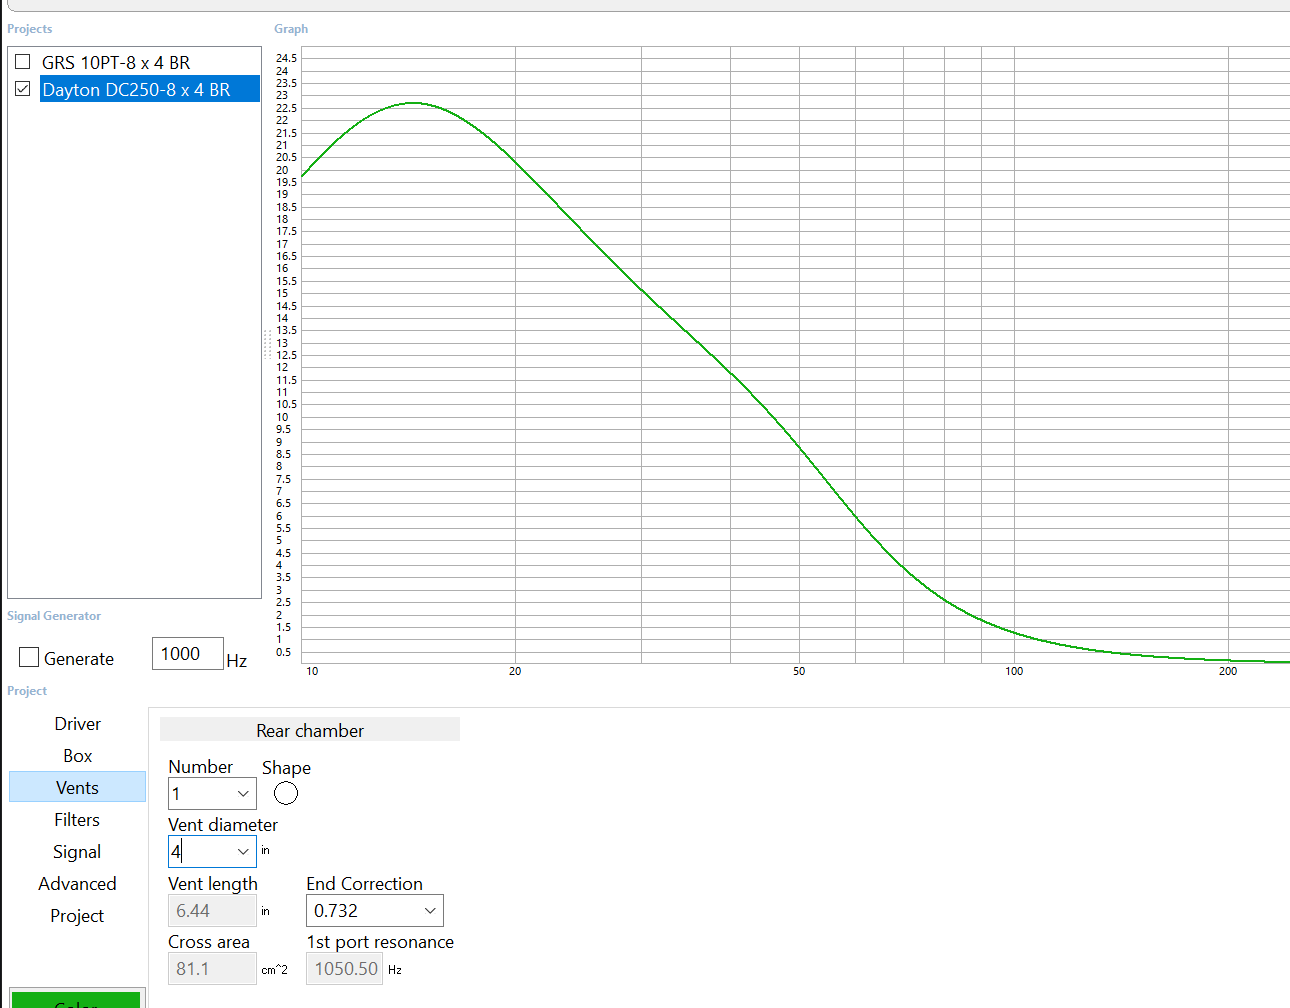The image size is (1290, 1008).
Task: Click the green response curve peak on the graph
Action: tap(412, 103)
